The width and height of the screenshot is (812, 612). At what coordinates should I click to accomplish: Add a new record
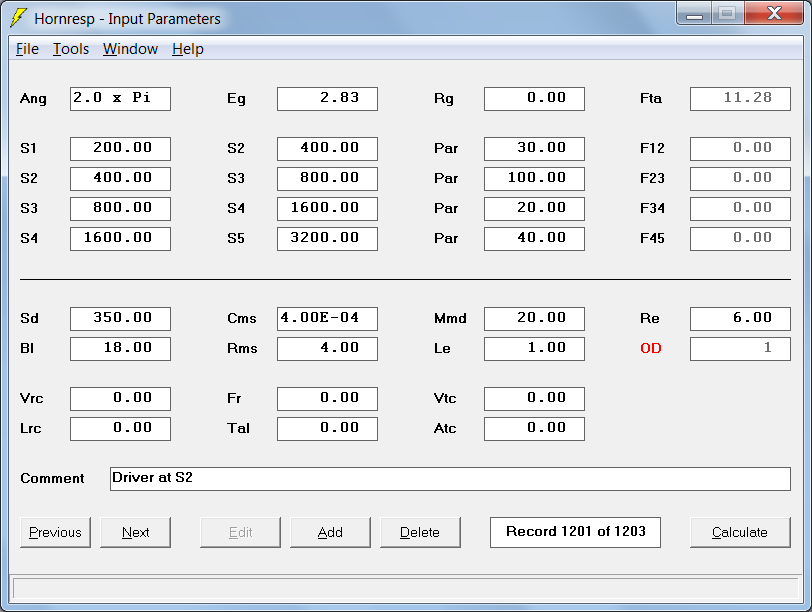click(330, 532)
